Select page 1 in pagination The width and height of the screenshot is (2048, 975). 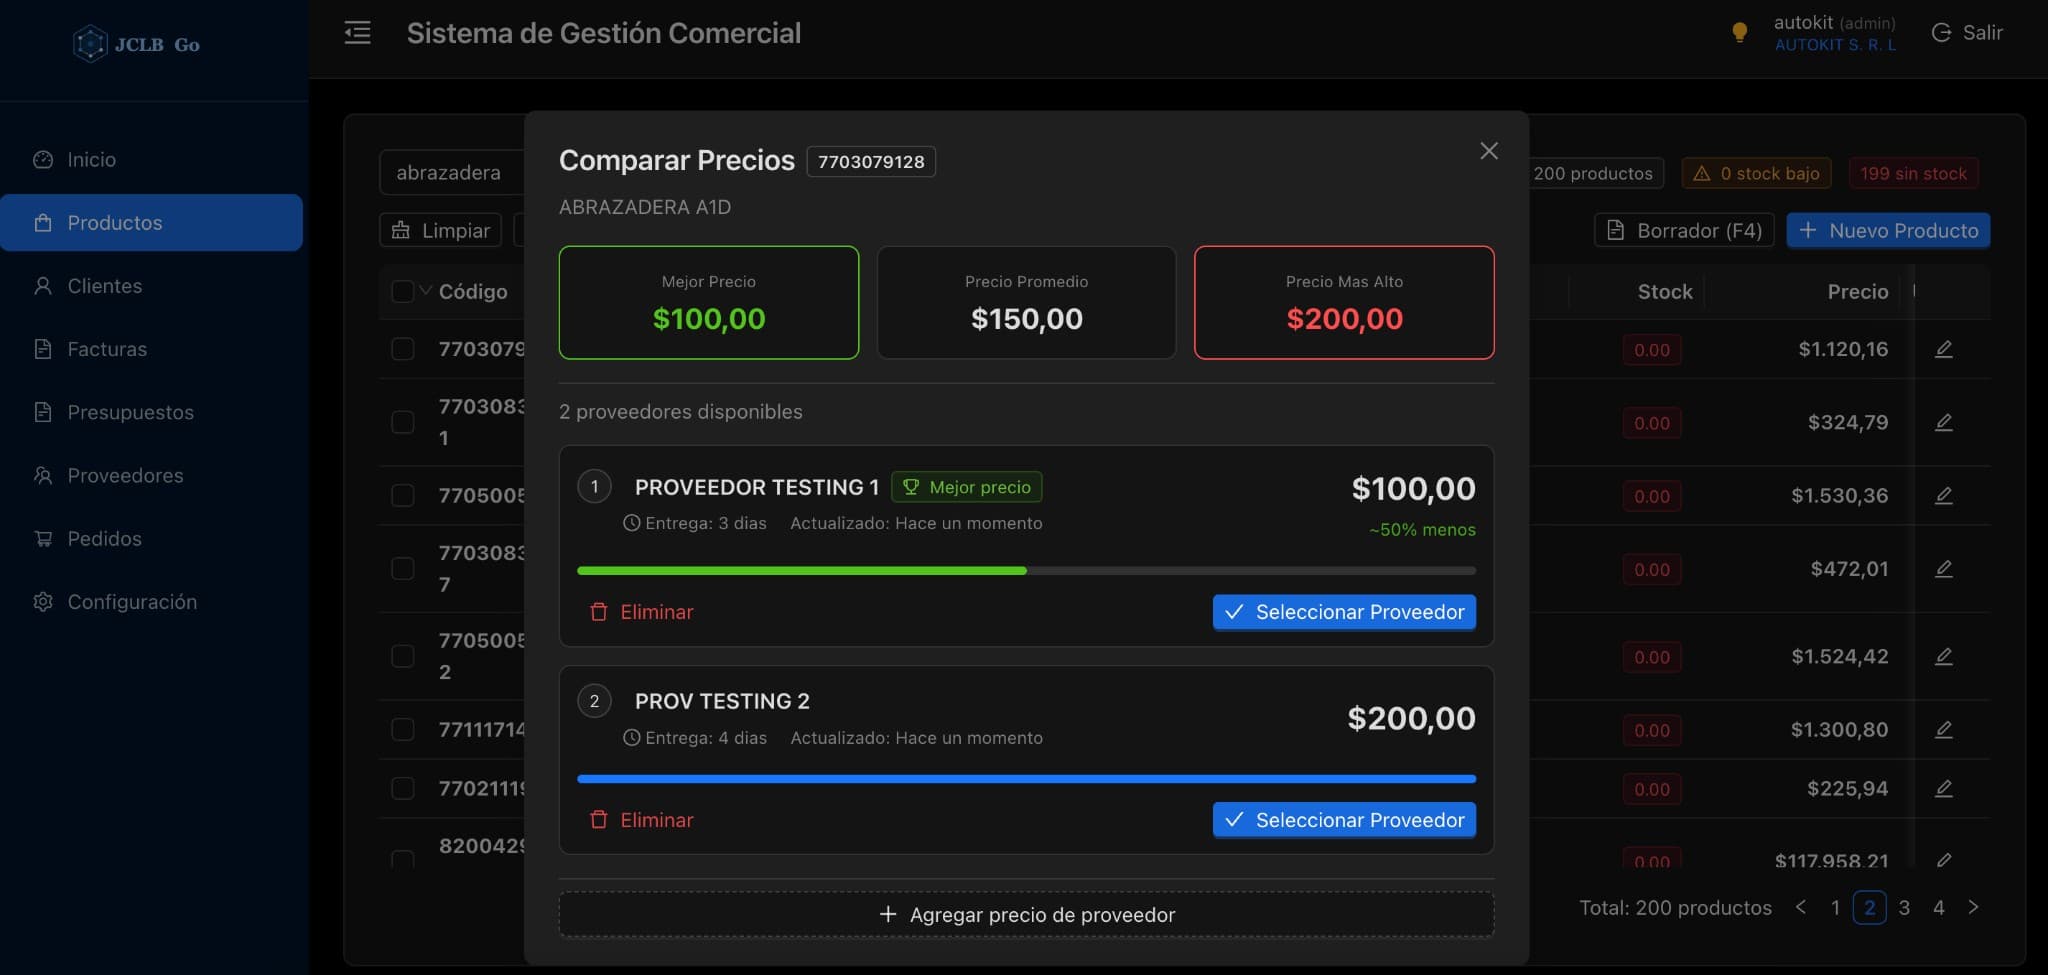[x=1835, y=907]
